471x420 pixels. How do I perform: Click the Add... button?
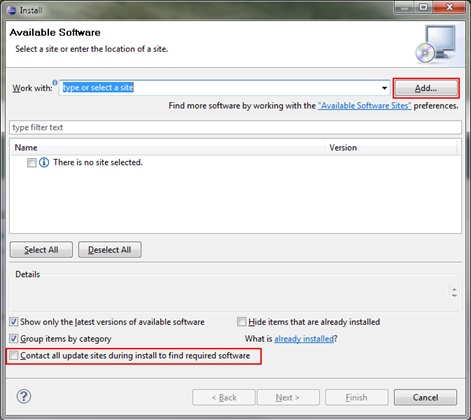point(426,88)
